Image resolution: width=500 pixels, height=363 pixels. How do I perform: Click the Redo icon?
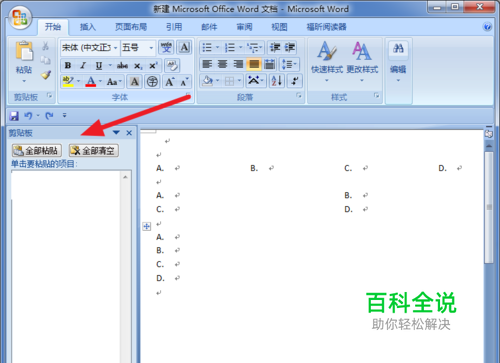click(49, 116)
